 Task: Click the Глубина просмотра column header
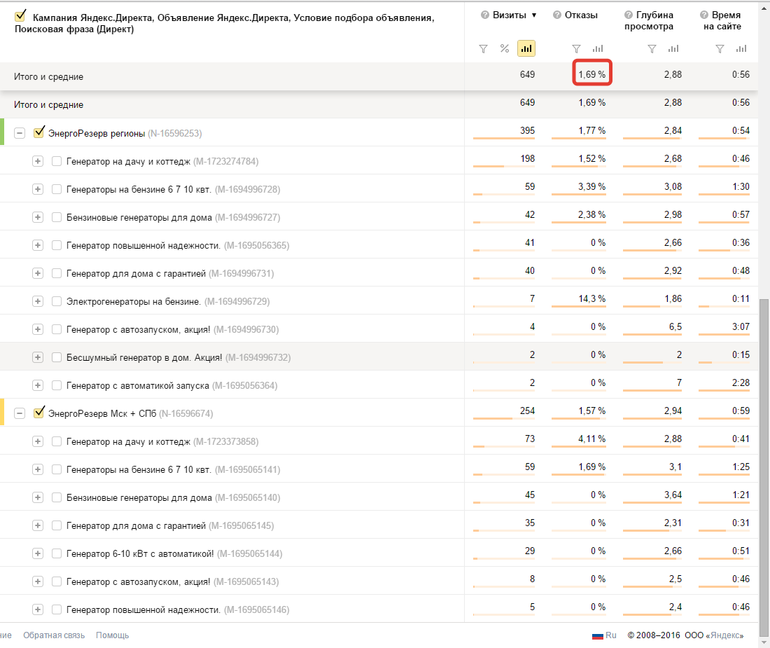click(x=654, y=20)
